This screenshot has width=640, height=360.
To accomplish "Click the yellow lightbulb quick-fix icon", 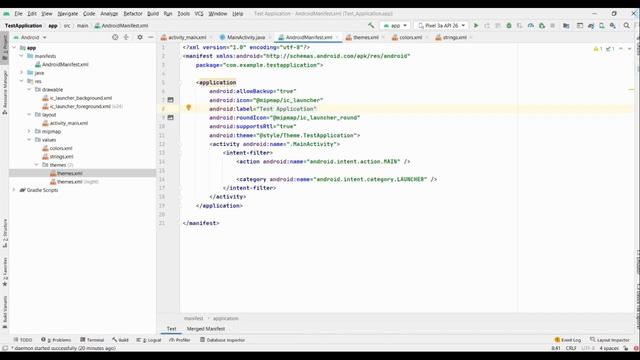I will click(x=189, y=107).
